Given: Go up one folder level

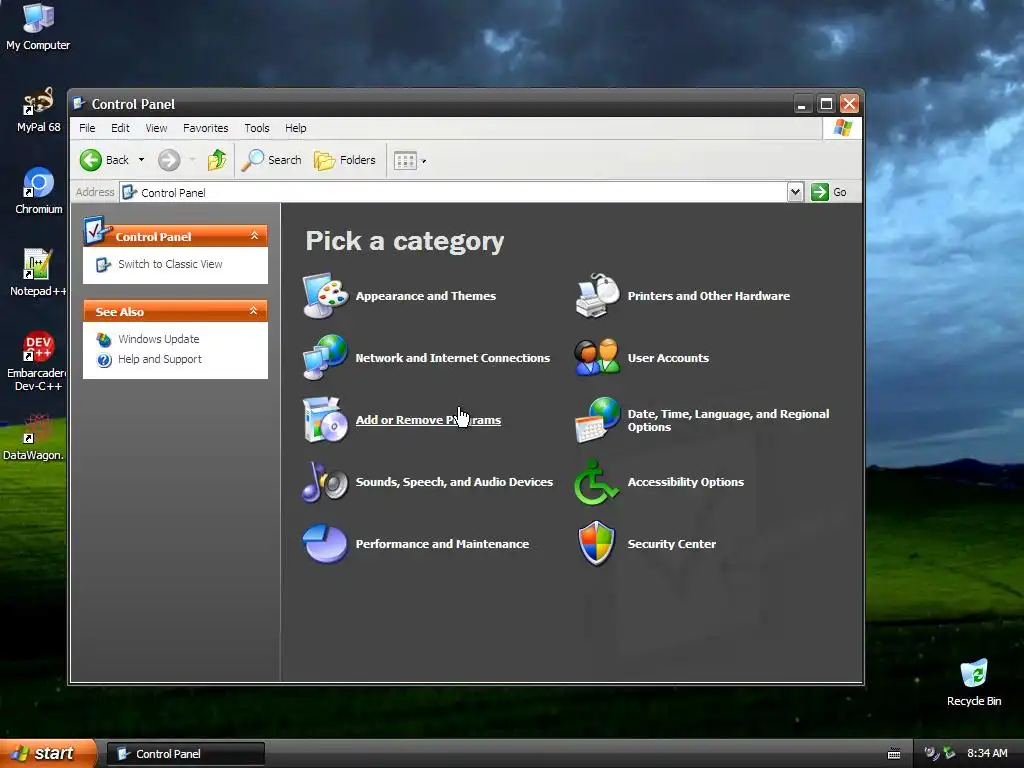Looking at the screenshot, I should (217, 160).
